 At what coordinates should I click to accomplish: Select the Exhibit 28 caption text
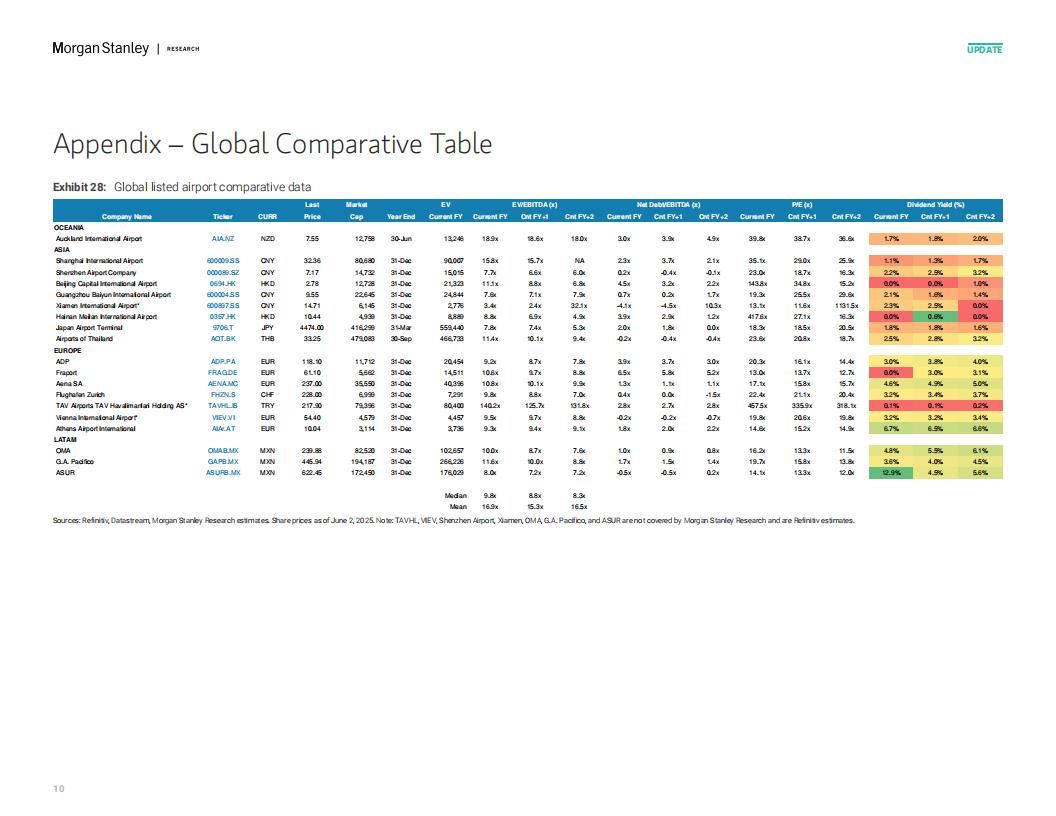[x=182, y=187]
